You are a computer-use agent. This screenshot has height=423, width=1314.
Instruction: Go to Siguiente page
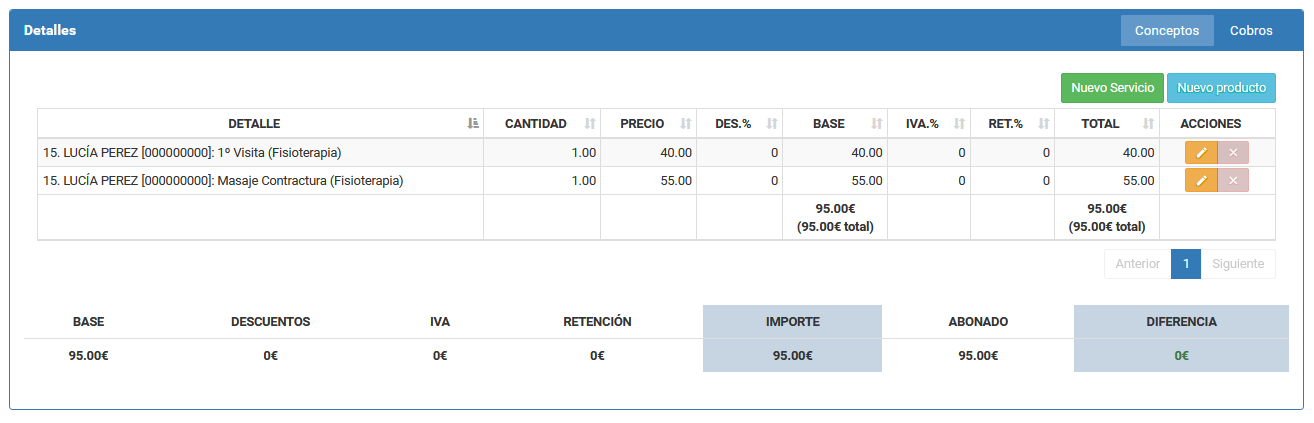[x=1238, y=264]
